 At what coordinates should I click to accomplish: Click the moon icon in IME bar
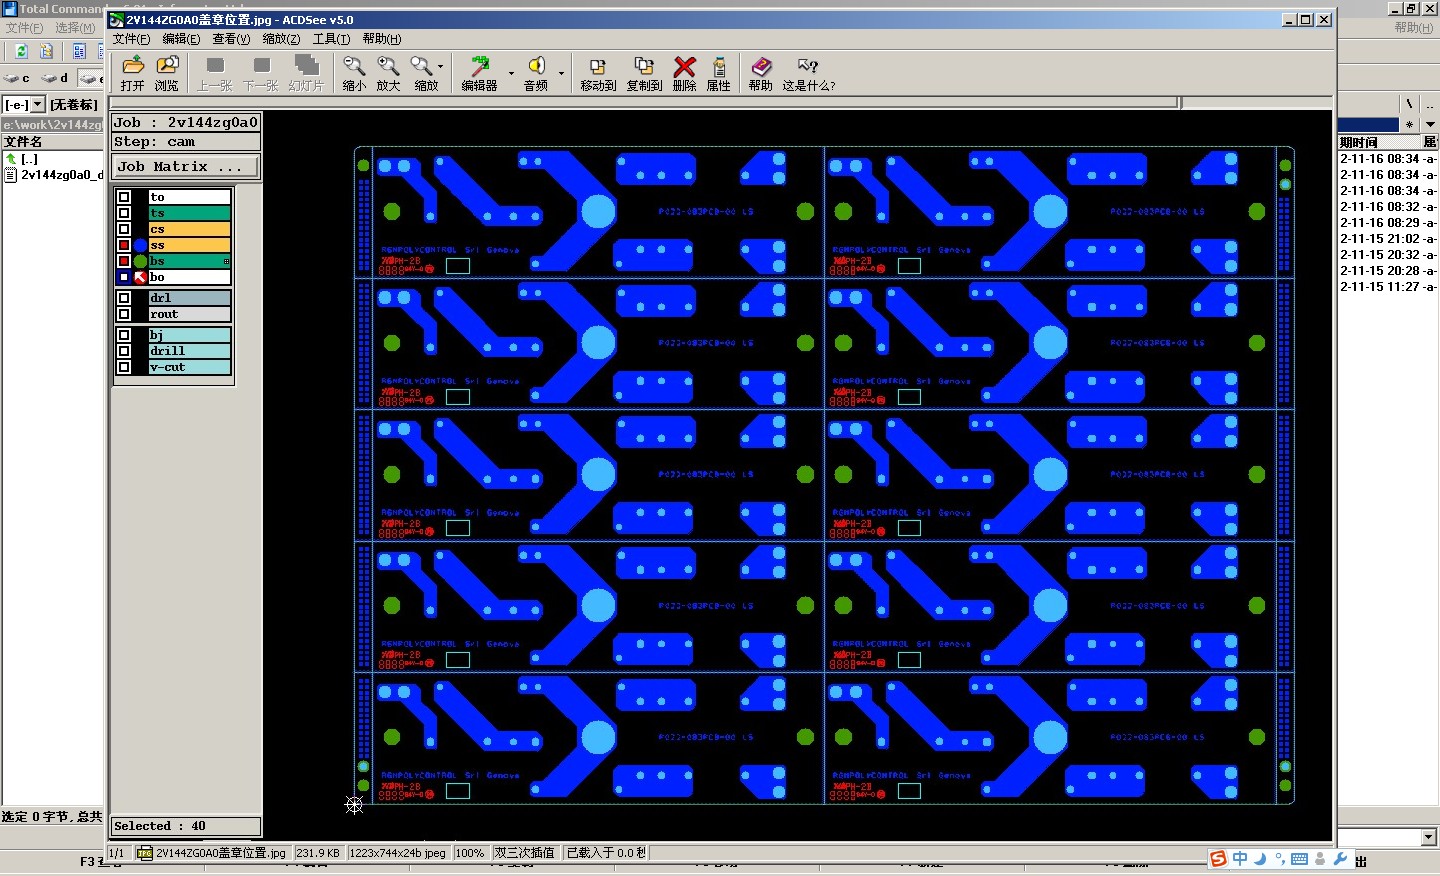tap(1260, 859)
